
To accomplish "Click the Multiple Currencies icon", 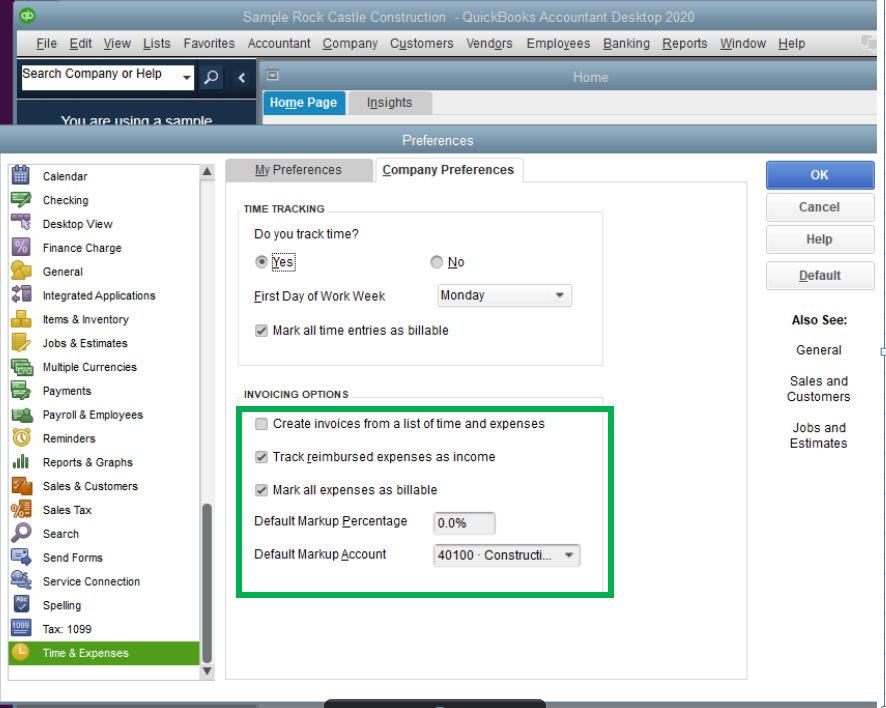I will click(21, 367).
